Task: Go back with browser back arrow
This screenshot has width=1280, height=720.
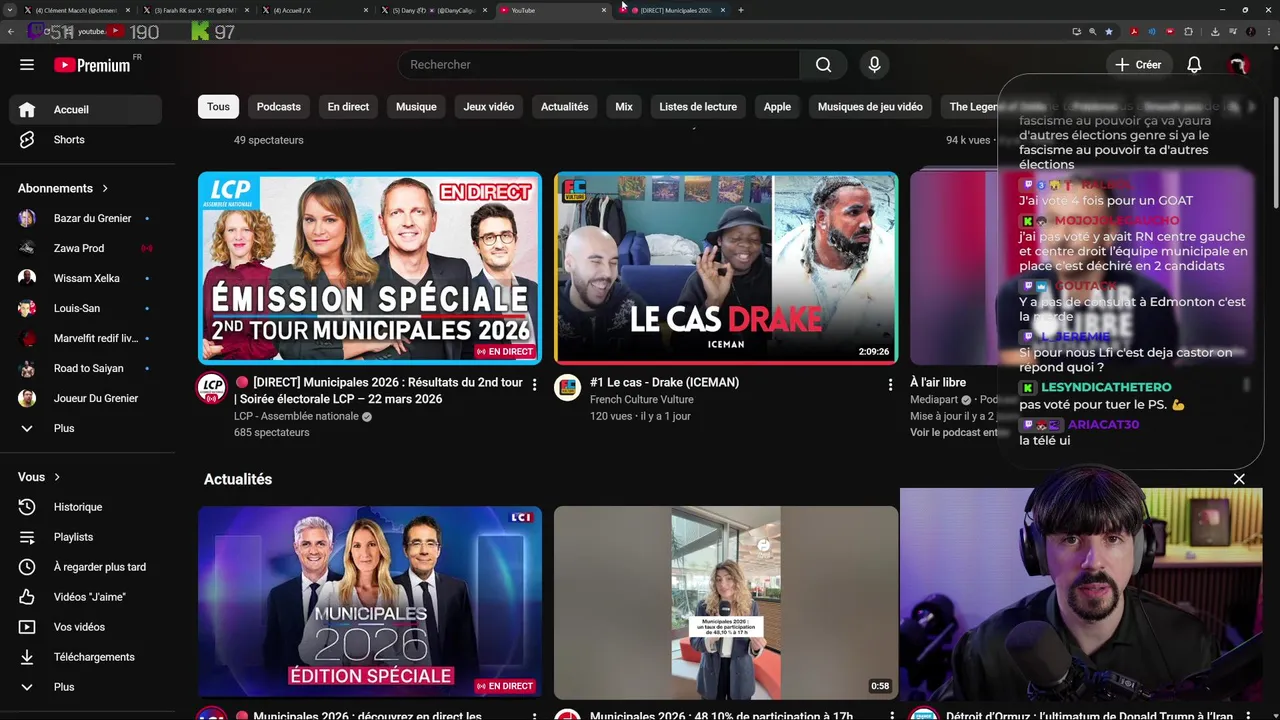Action: click(x=11, y=32)
